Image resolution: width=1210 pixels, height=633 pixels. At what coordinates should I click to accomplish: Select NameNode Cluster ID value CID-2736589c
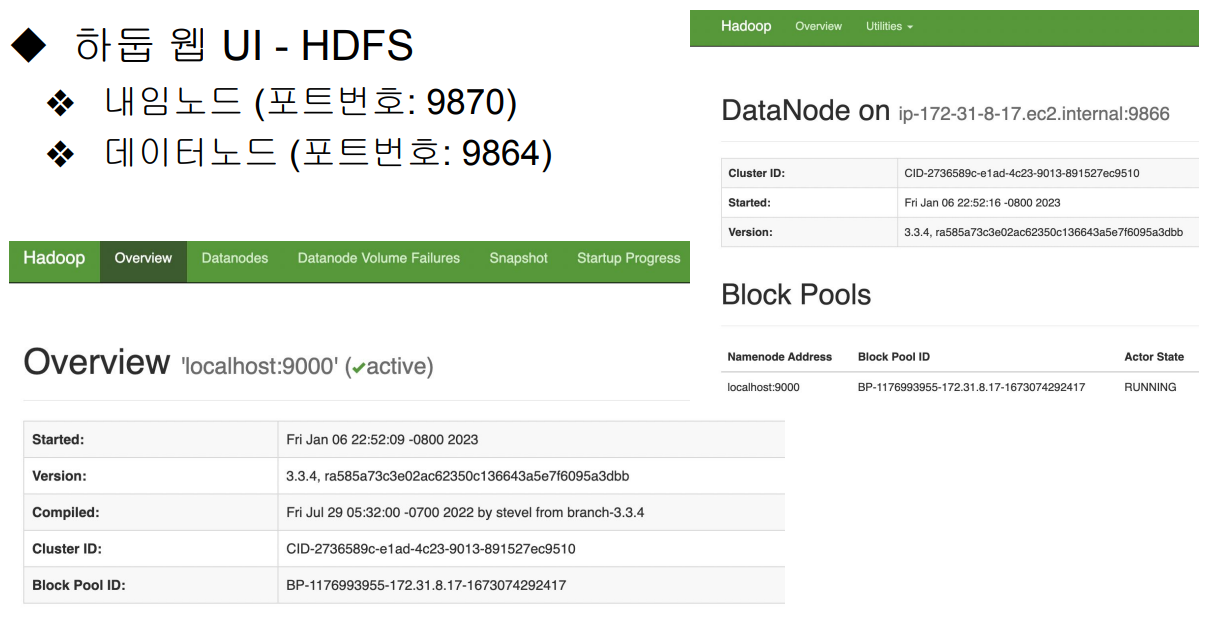pos(431,549)
